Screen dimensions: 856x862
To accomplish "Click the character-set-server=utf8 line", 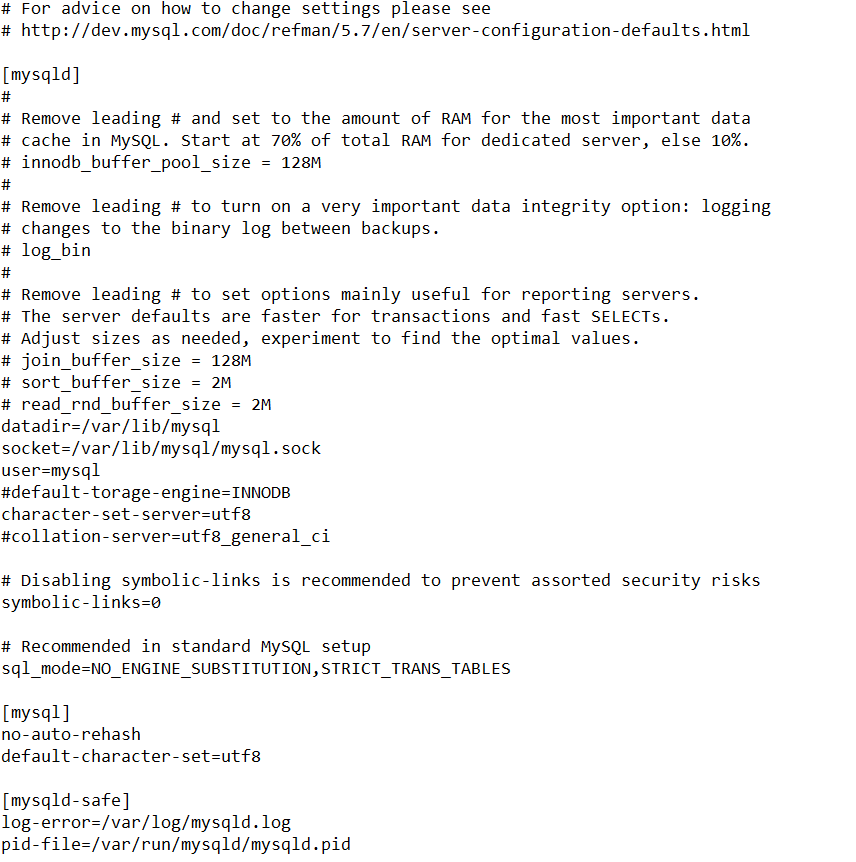I will pos(126,514).
